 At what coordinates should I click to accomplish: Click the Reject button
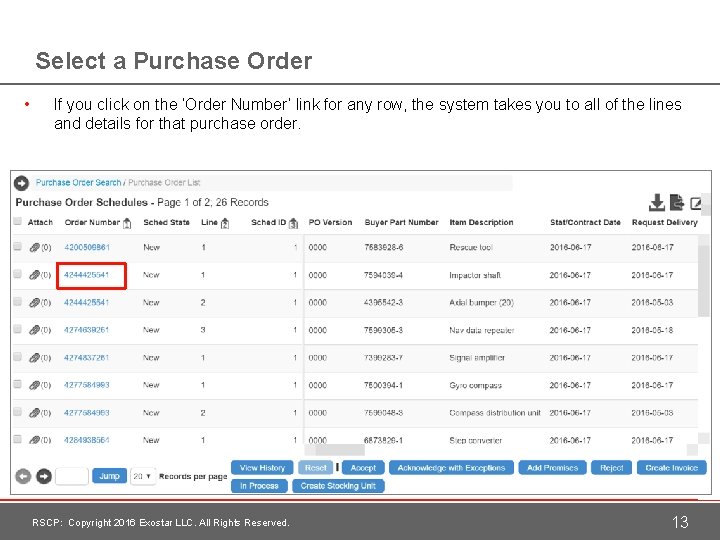[612, 468]
